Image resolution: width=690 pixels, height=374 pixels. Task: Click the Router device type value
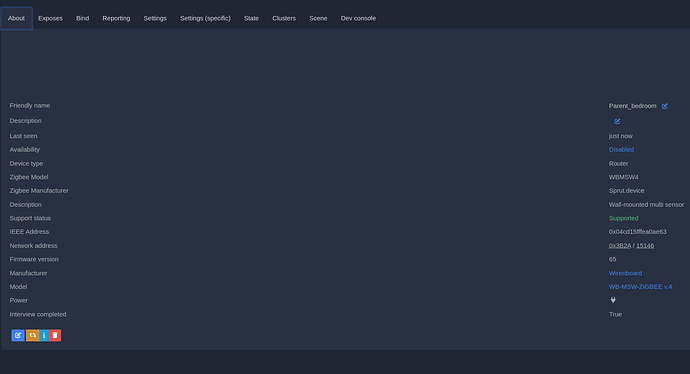point(618,164)
